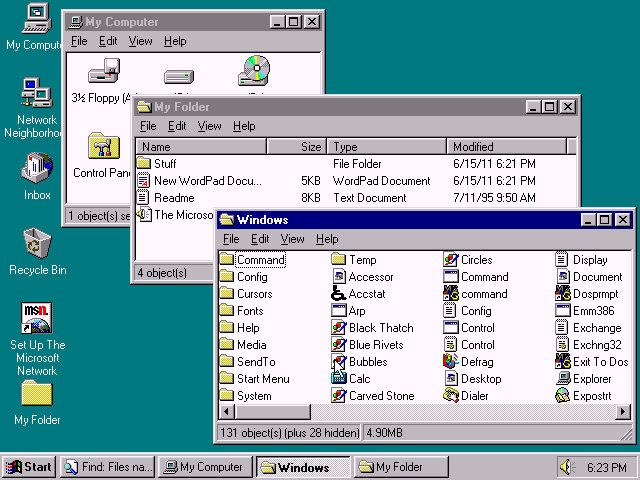Click the Start button
This screenshot has height=480, width=640.
[28, 467]
